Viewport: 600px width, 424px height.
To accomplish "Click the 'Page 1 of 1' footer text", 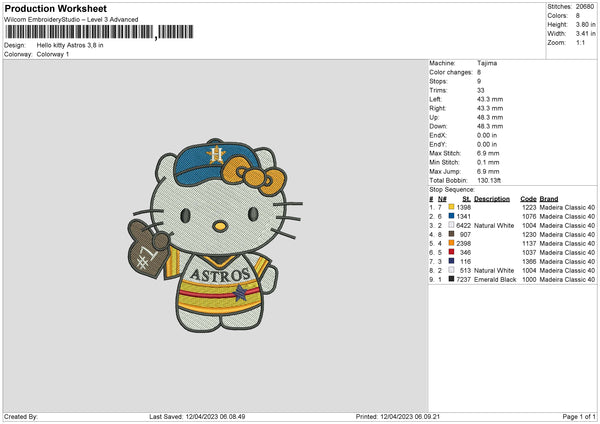I will [579, 416].
